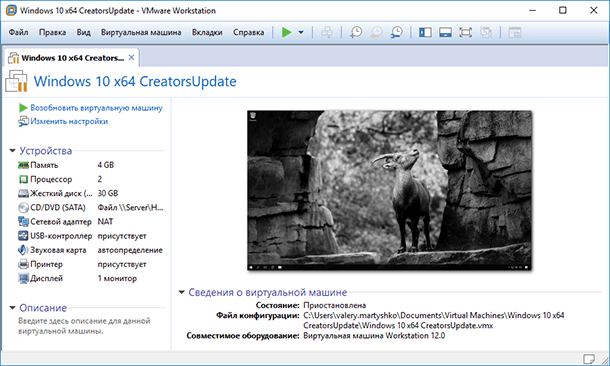Click the memory chip icon
The image size is (610, 366).
pyautogui.click(x=23, y=165)
